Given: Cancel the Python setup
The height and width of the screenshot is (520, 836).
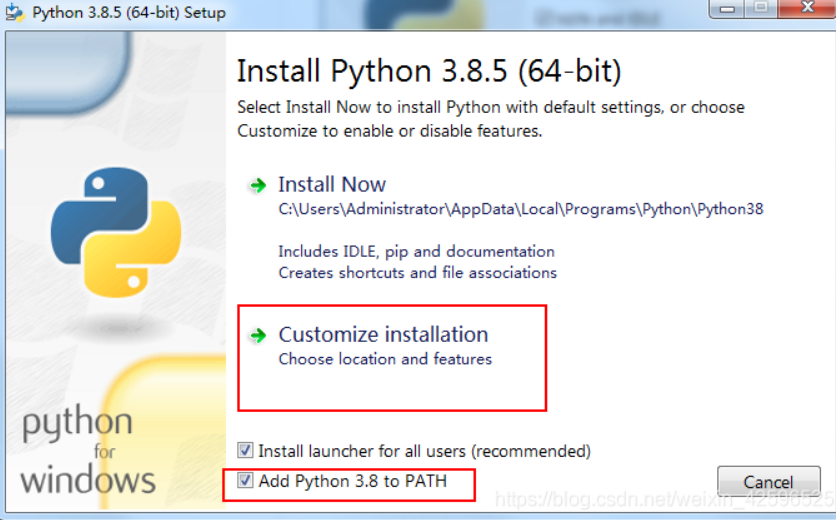Looking at the screenshot, I should coord(768,482).
